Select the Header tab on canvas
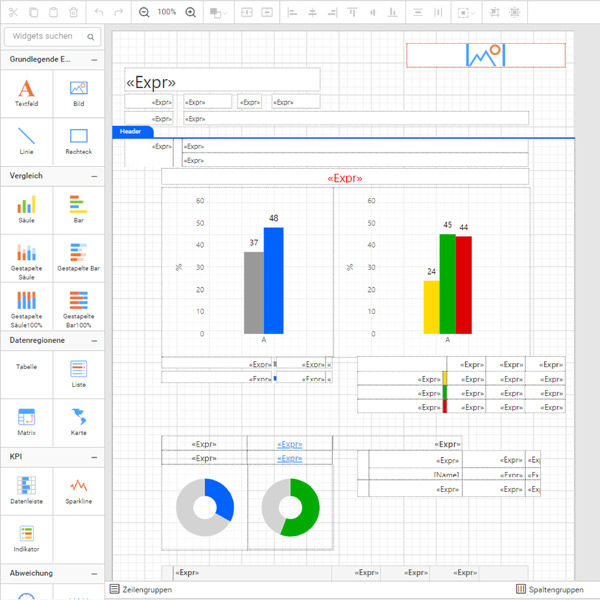The image size is (600, 600). [131, 131]
